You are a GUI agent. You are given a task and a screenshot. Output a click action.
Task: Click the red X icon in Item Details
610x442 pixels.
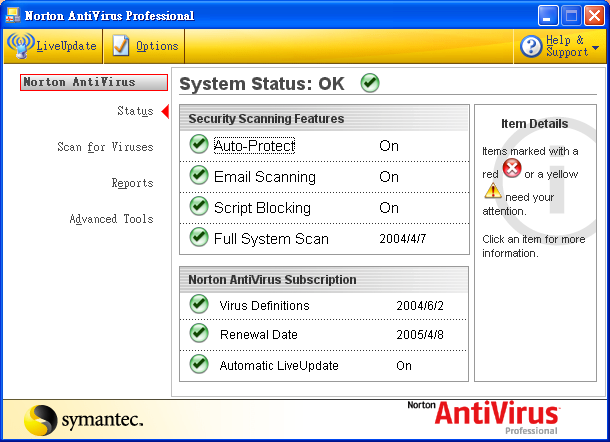512,168
